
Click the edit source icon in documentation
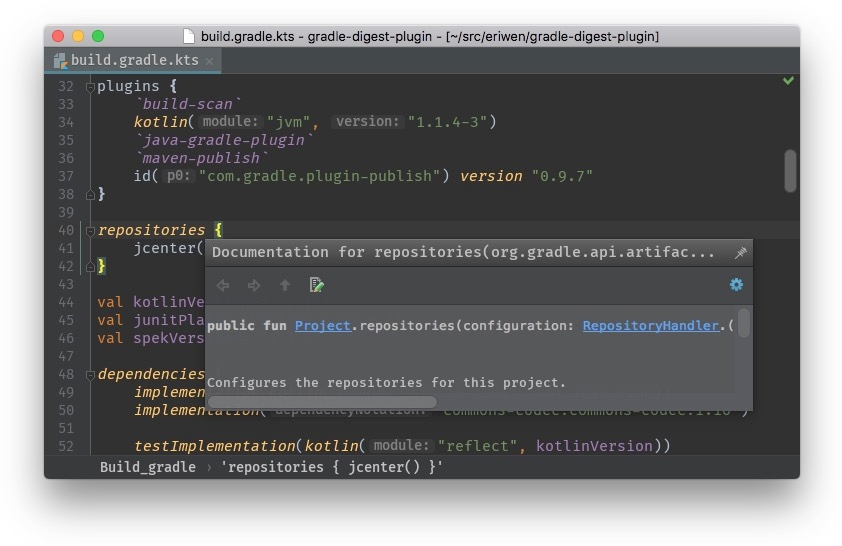click(x=316, y=285)
